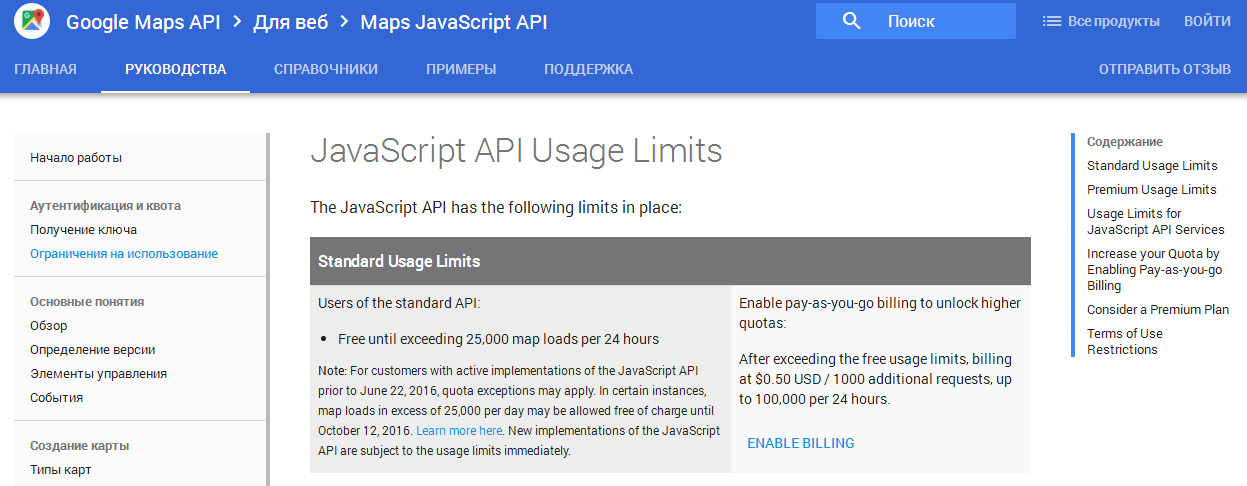1247x486 pixels.
Task: Jump to 'Usage Limits for JavaScript API Services'
Action: pyautogui.click(x=1156, y=221)
